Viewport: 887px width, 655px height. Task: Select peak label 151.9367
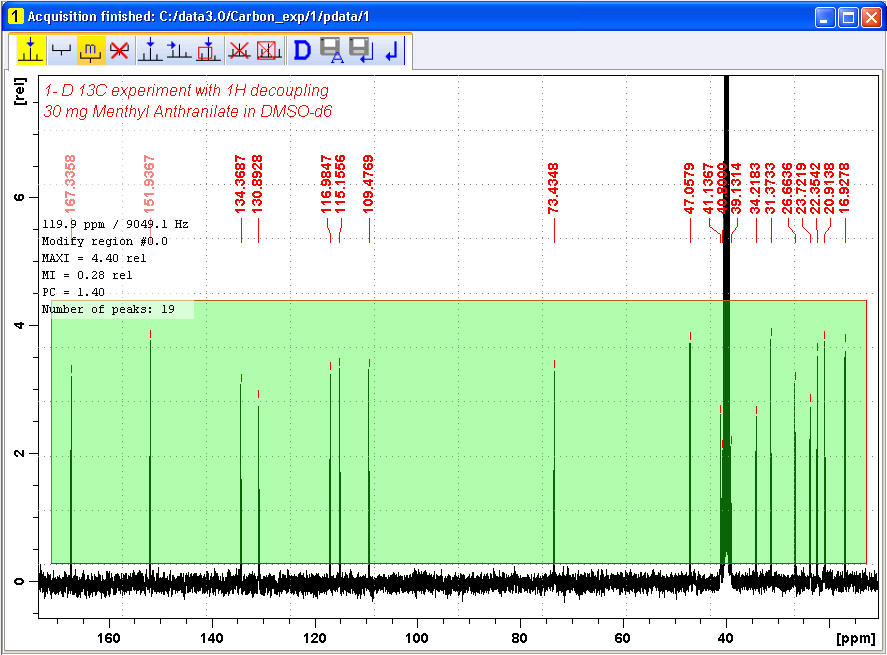[x=149, y=184]
